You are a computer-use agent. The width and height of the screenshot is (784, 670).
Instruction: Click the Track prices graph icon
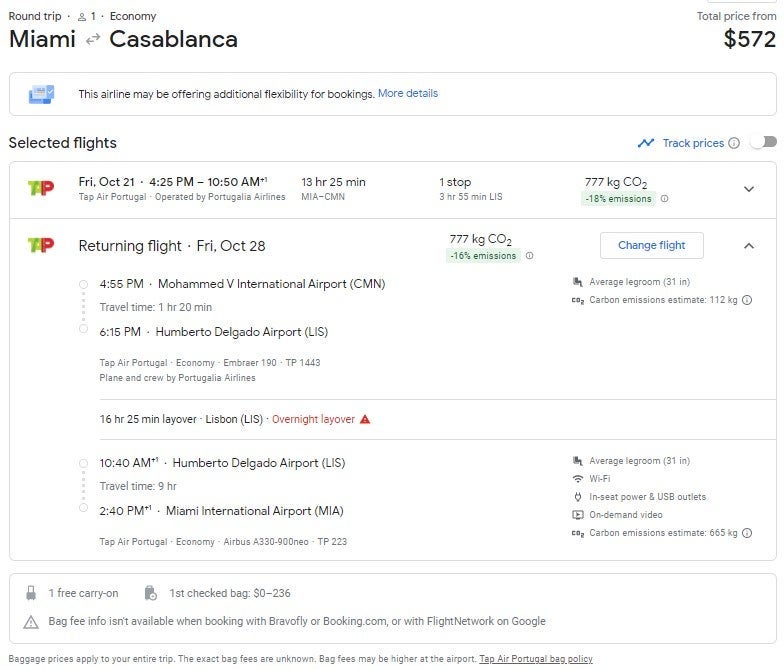[x=646, y=143]
